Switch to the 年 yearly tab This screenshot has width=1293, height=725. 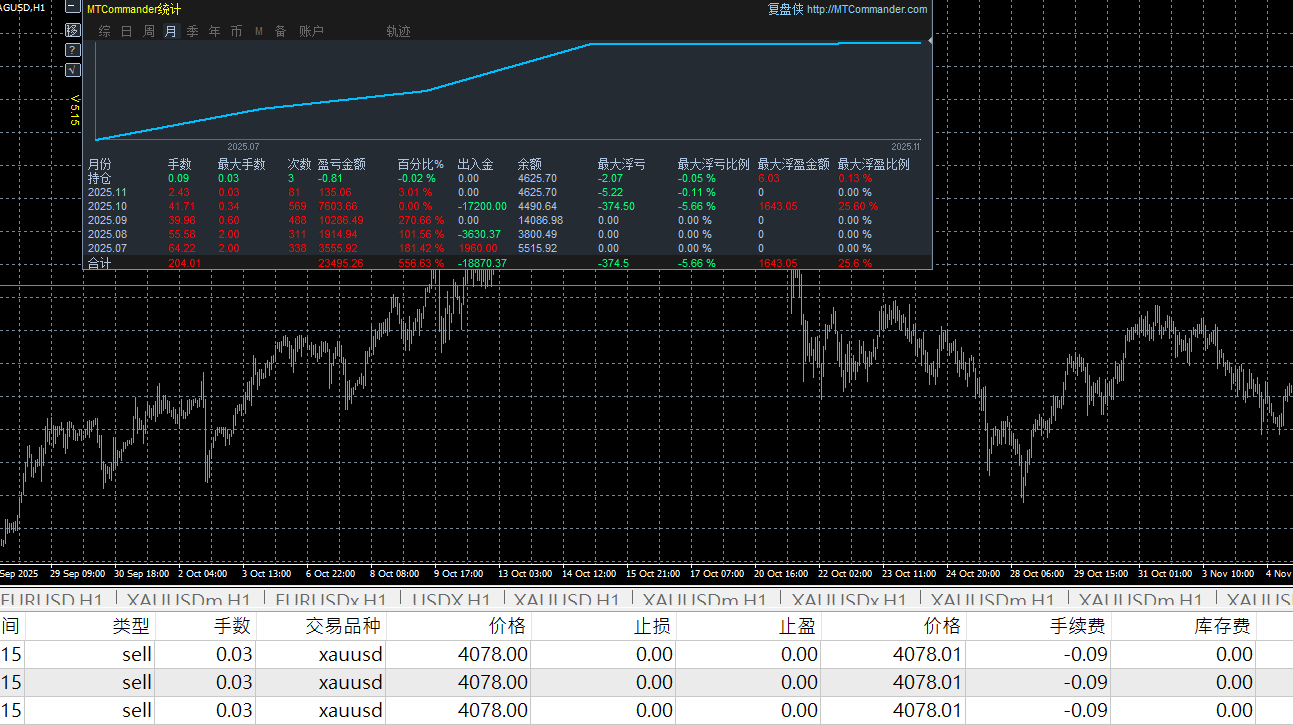pos(214,32)
